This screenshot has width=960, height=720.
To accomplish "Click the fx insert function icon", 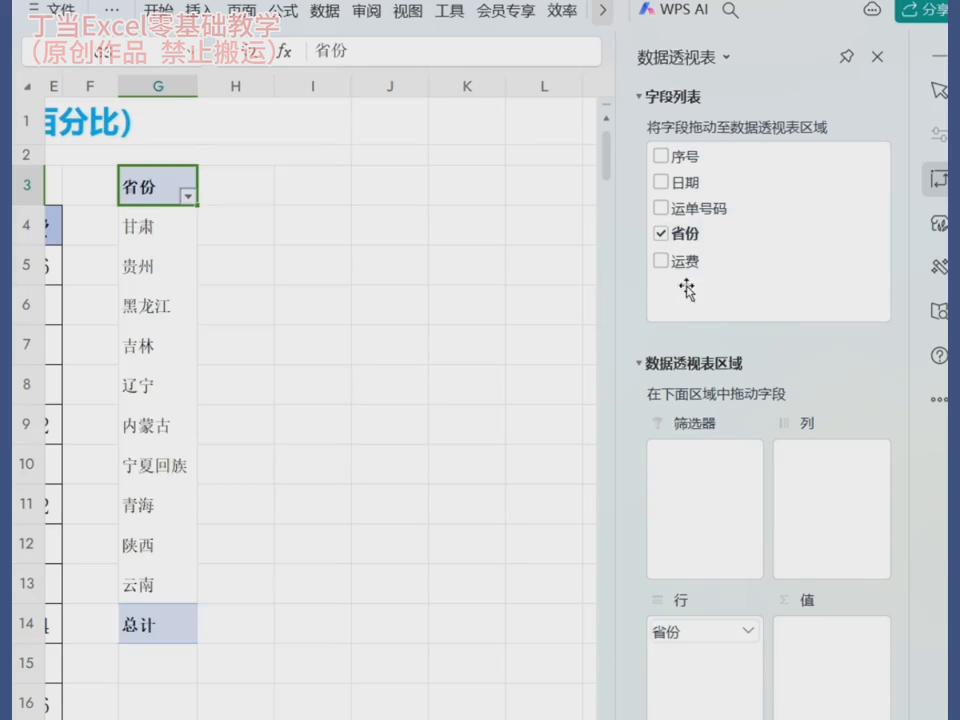I will [284, 51].
